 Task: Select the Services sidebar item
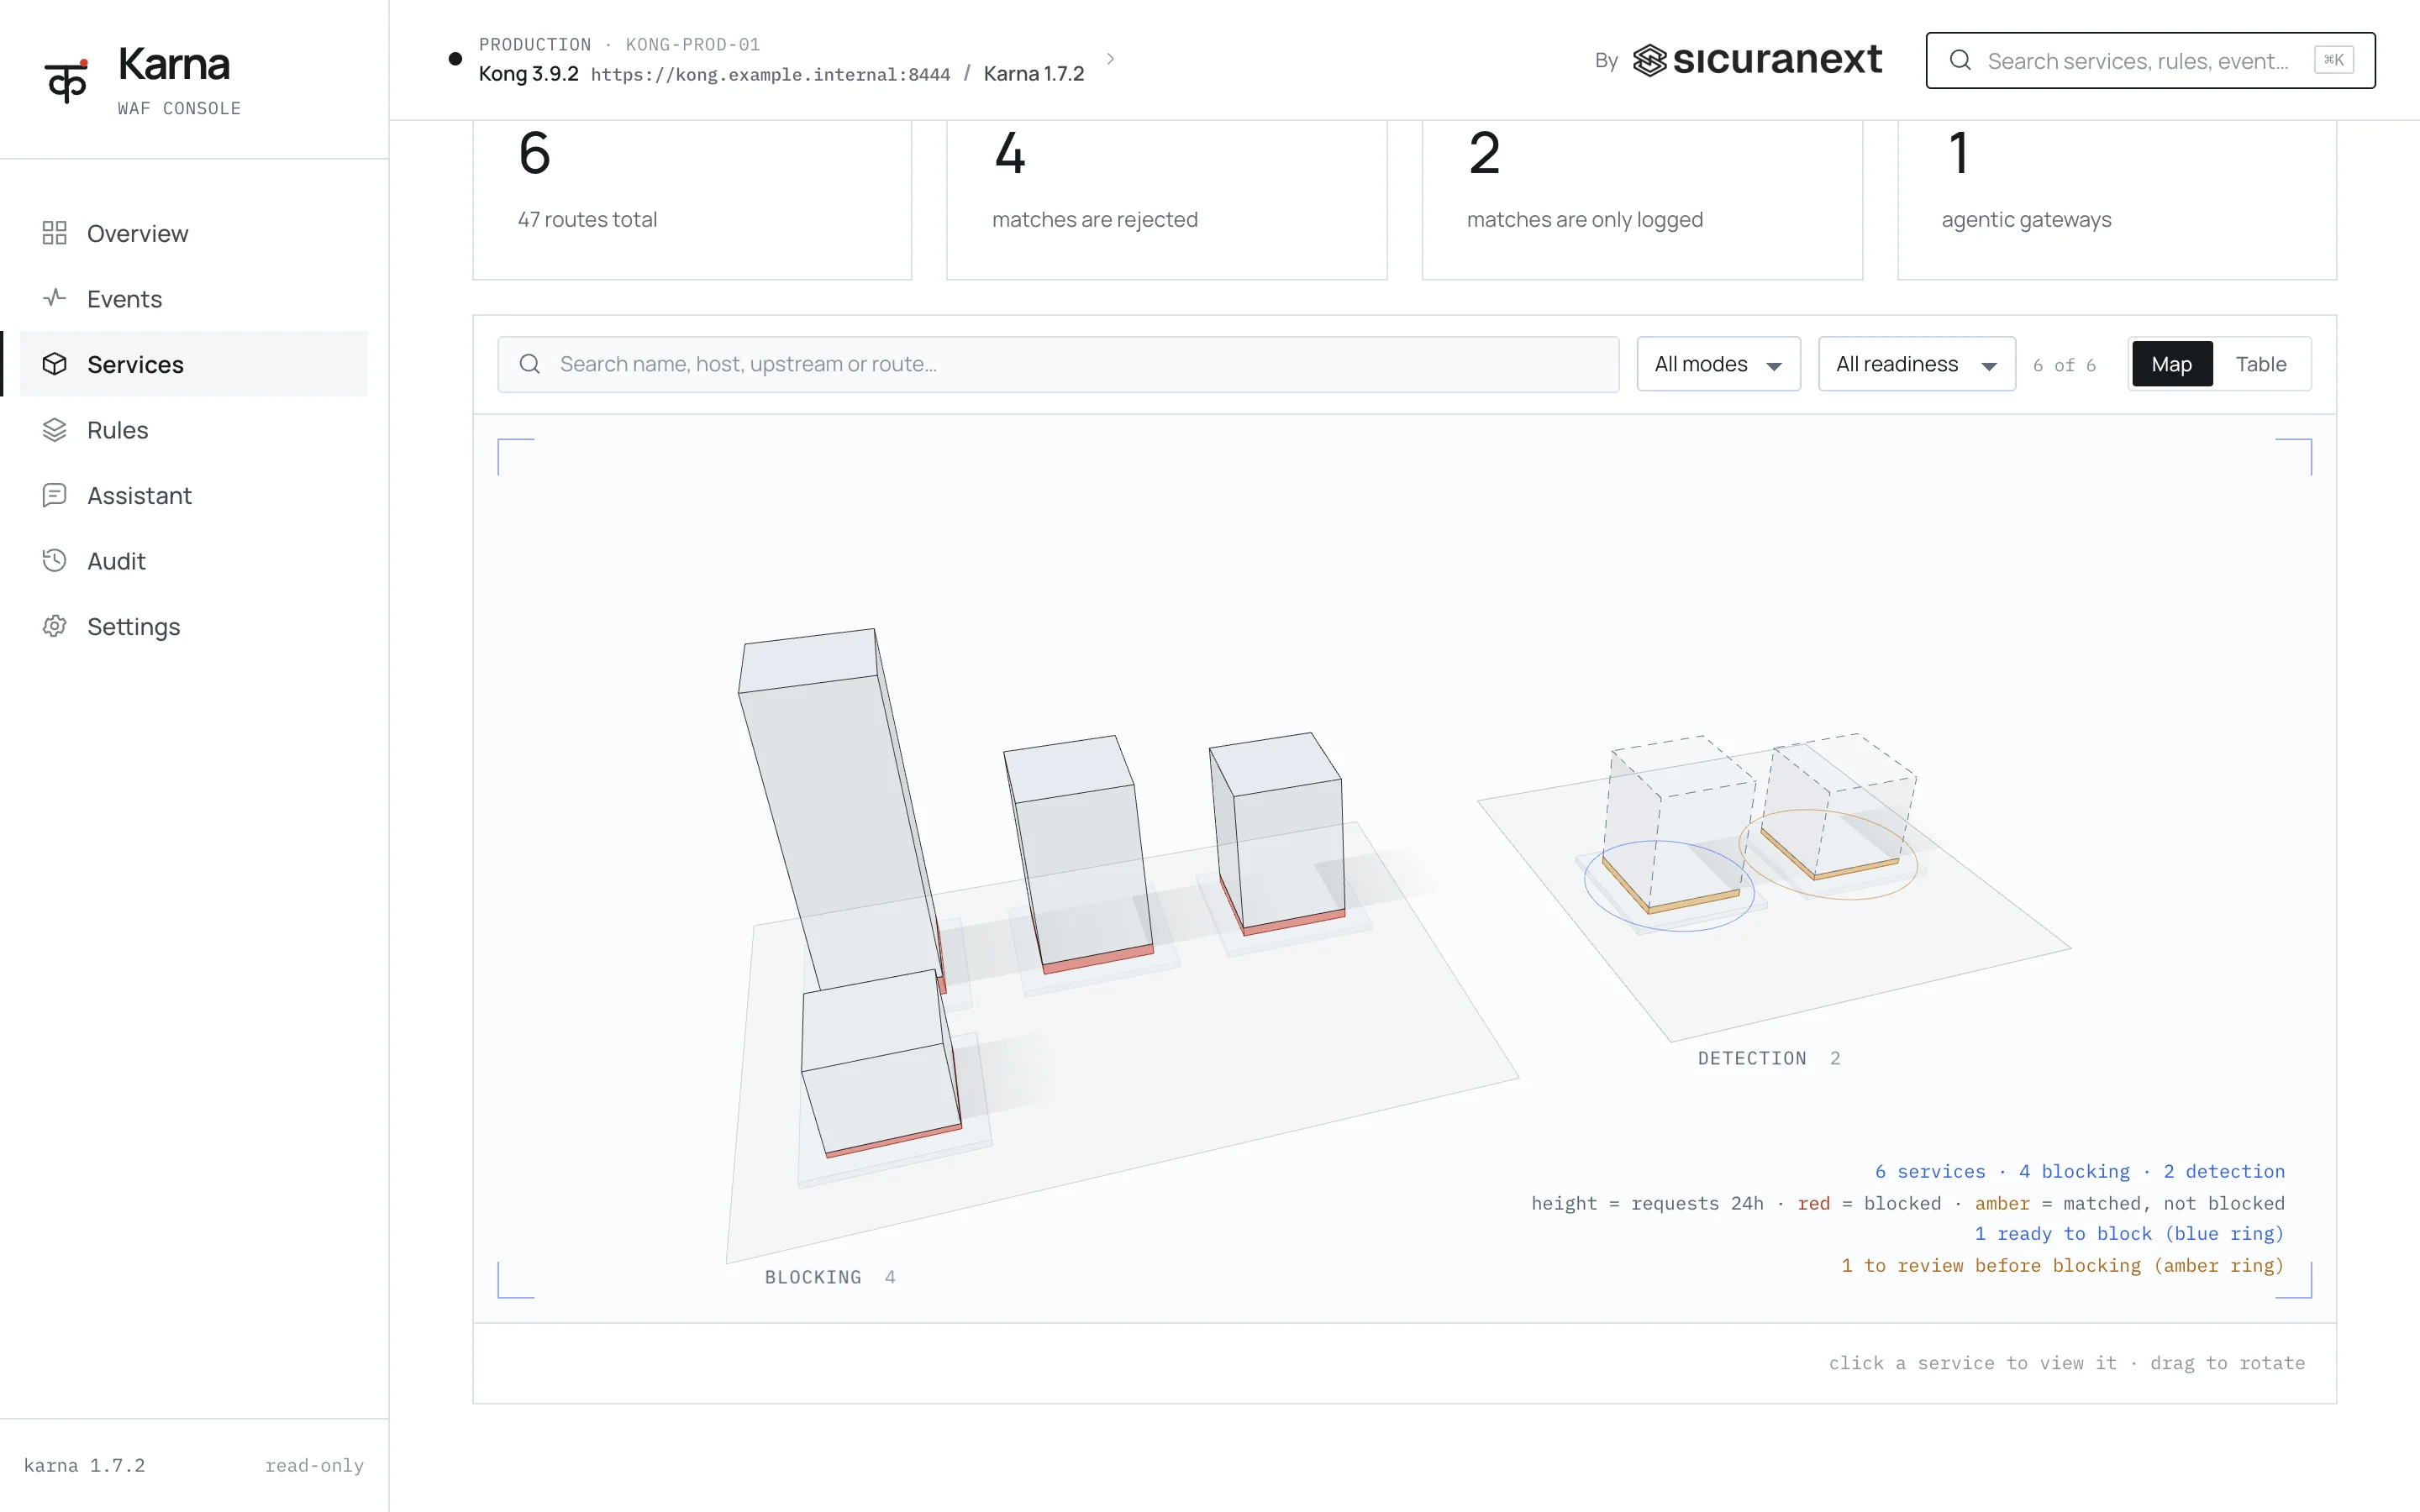[x=194, y=364]
